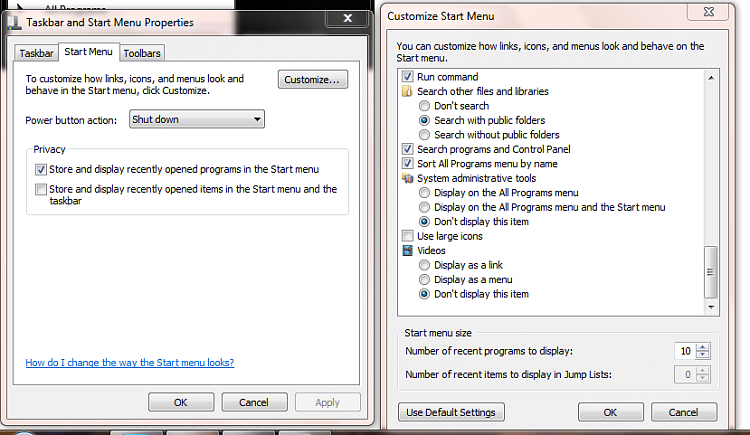This screenshot has width=750, height=435.
Task: Click Use Default Settings button
Action: tap(451, 412)
